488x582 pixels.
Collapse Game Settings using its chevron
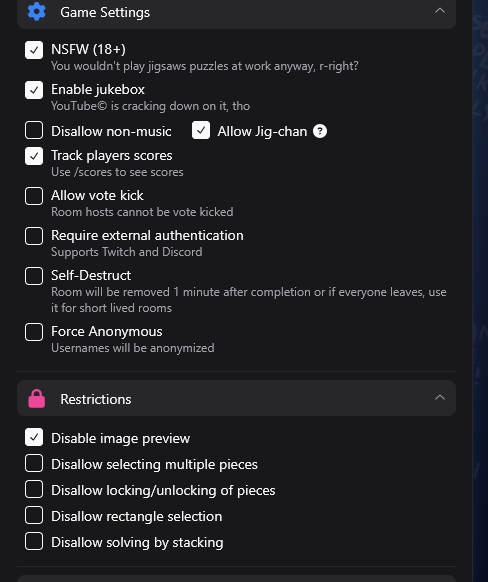pos(439,11)
